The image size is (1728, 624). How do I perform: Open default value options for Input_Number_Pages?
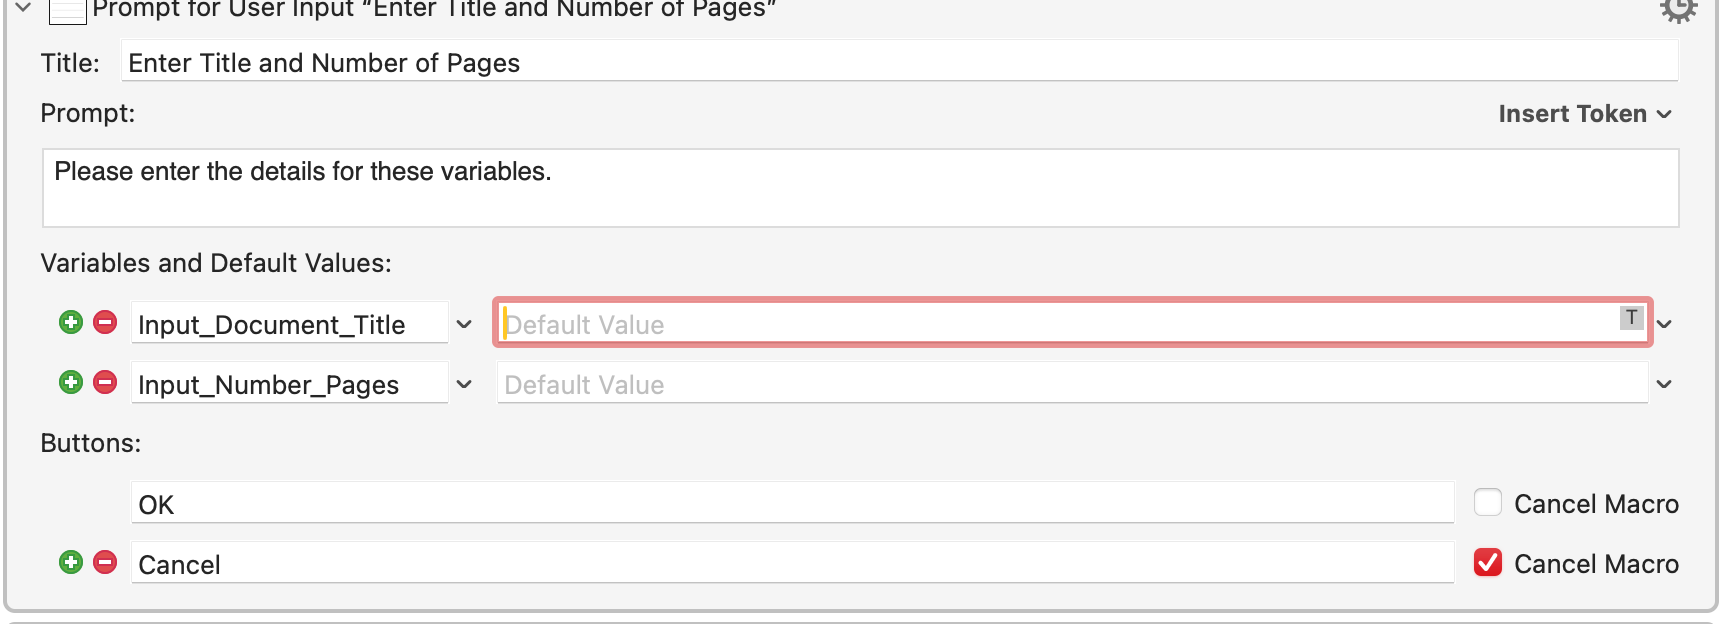pos(1664,384)
